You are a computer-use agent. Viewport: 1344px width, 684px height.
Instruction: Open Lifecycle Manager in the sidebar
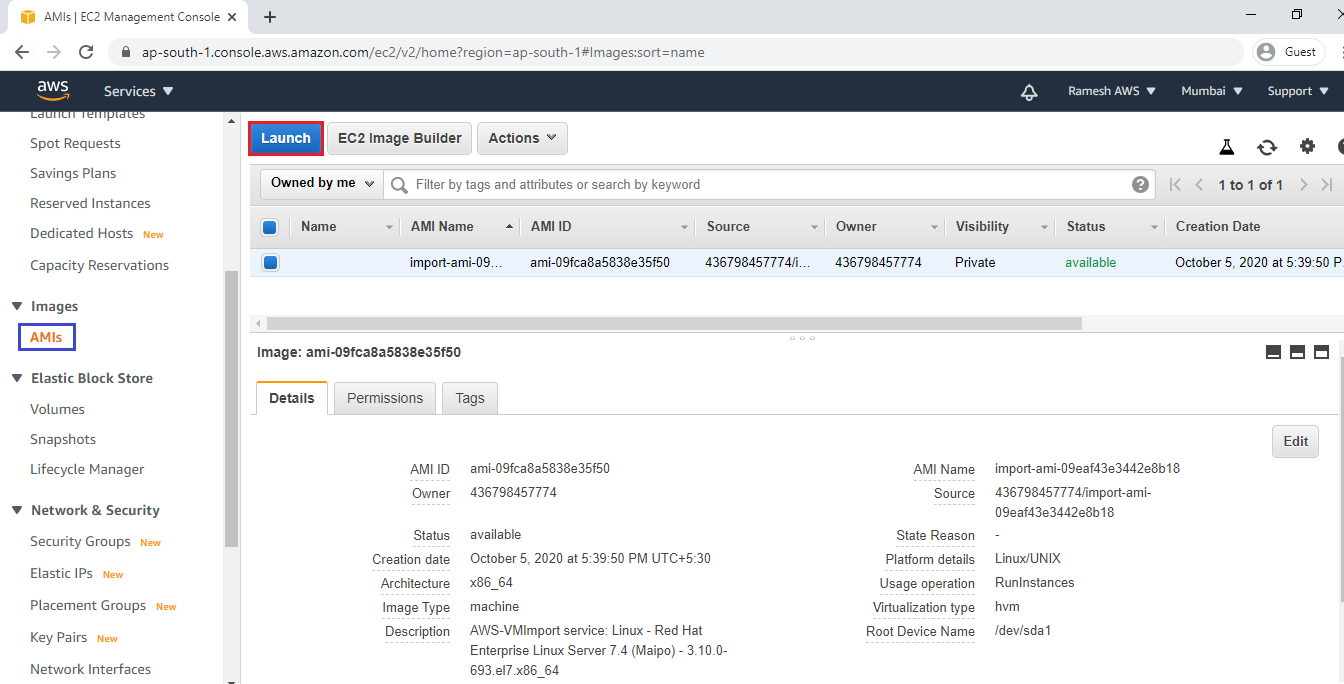[87, 469]
